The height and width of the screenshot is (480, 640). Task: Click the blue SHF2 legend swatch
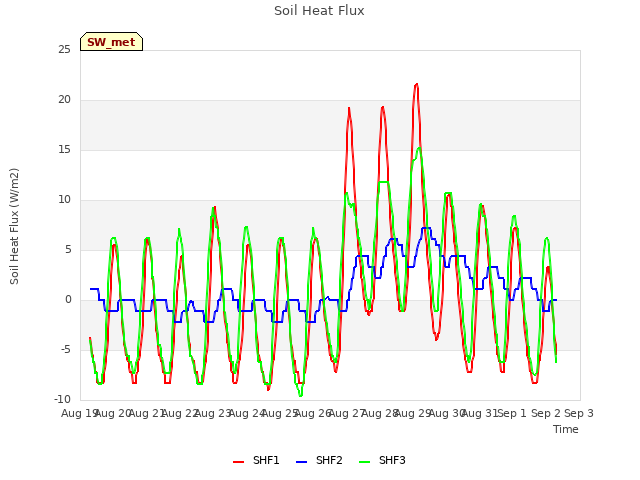point(301,462)
